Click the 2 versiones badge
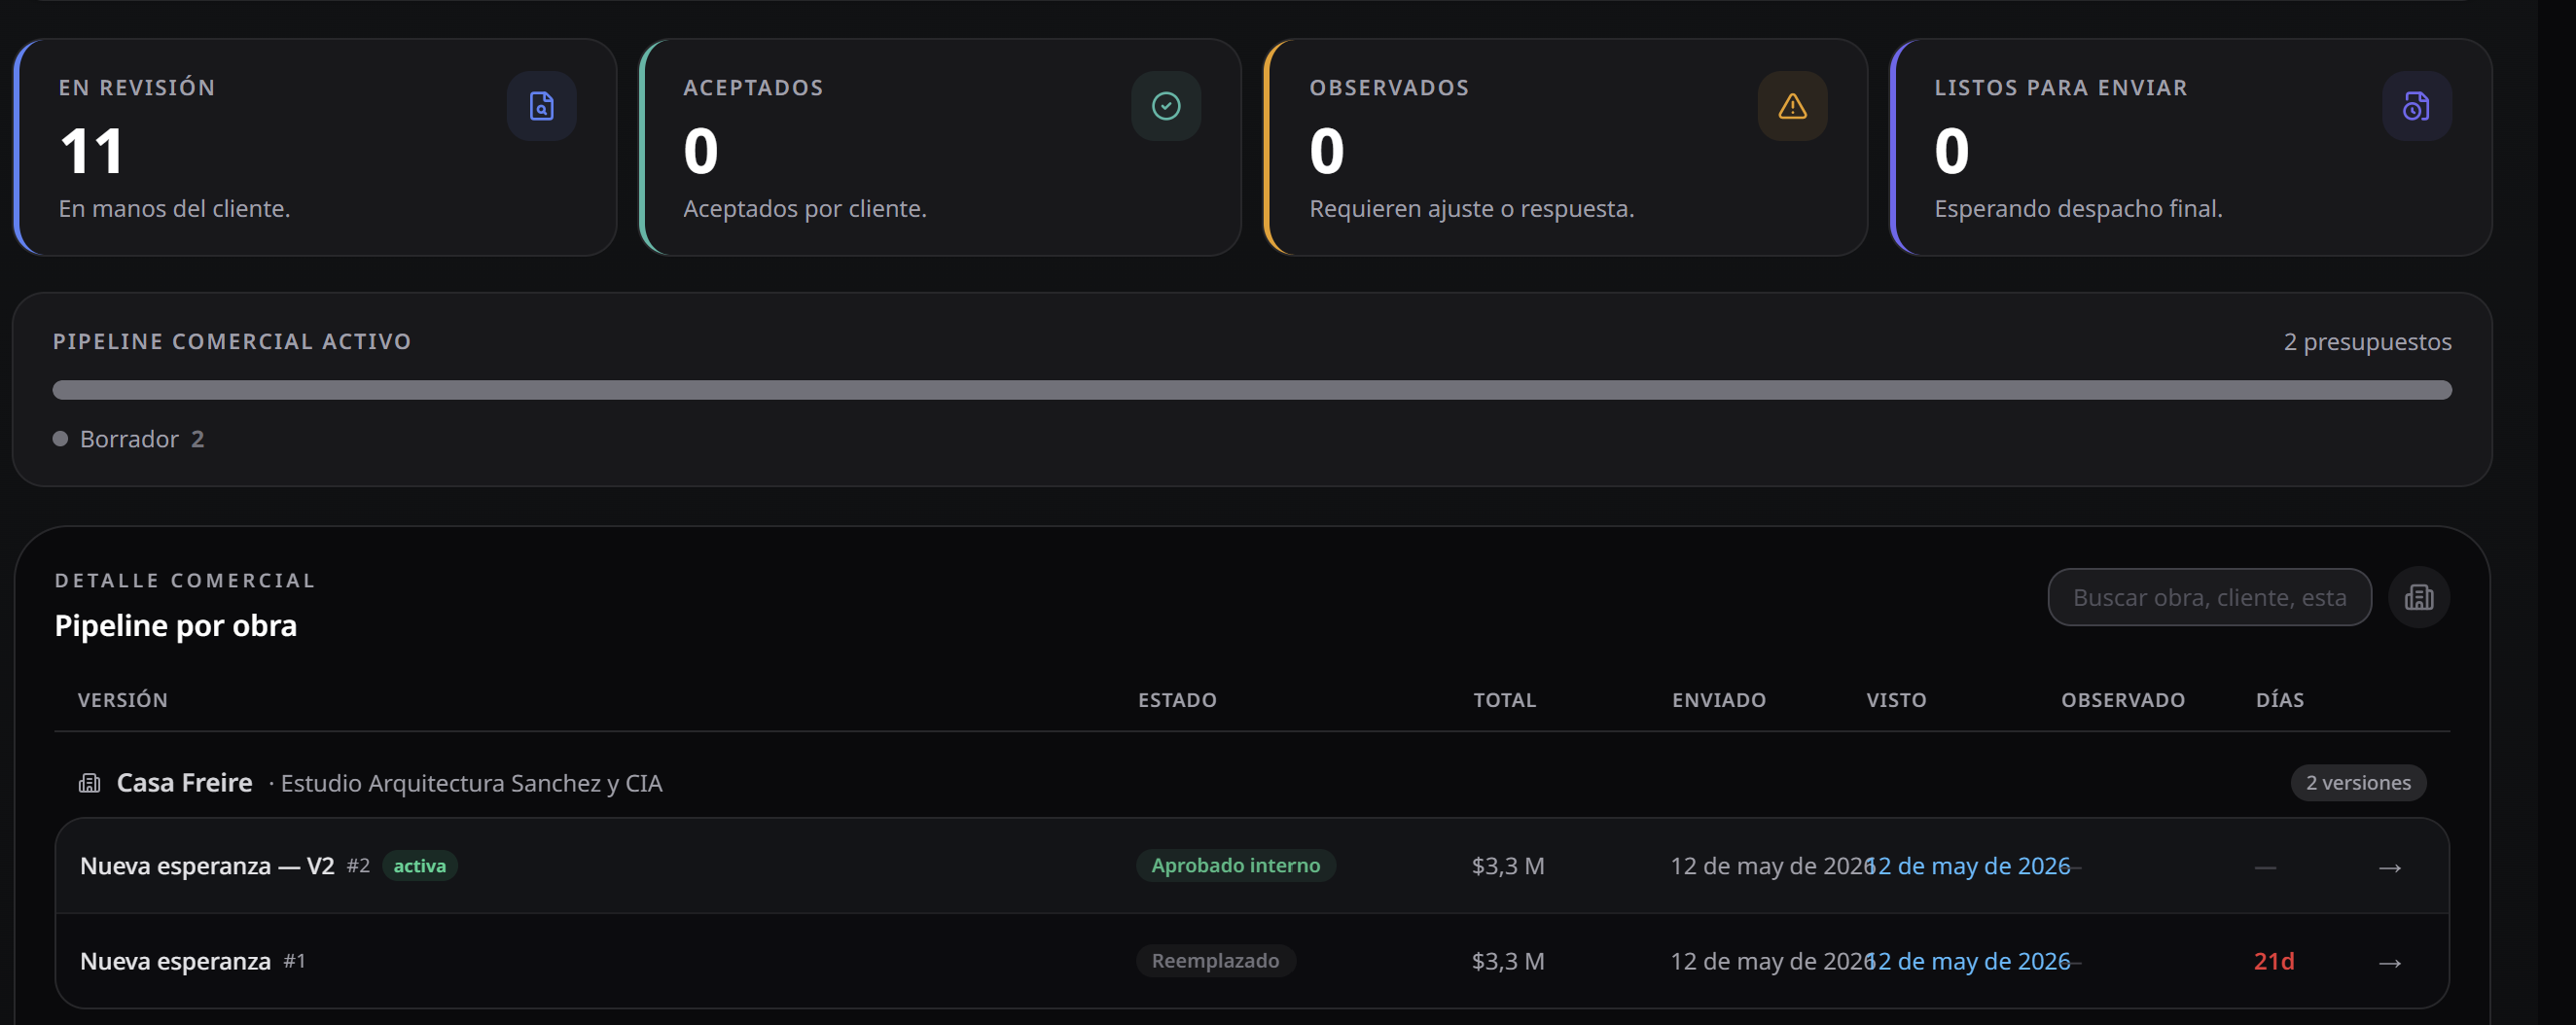The image size is (2576, 1025). pos(2358,783)
